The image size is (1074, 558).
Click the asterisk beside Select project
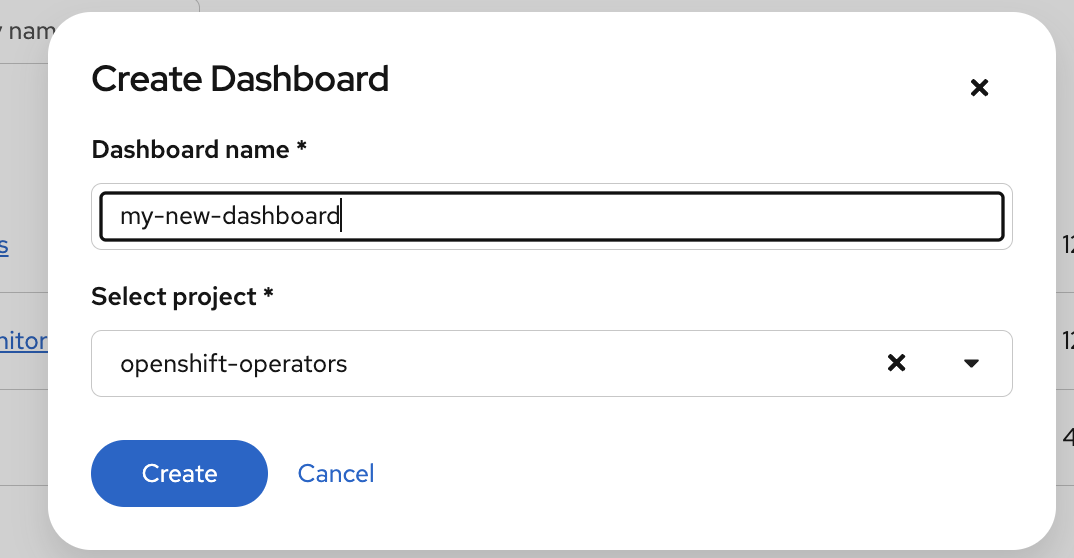268,297
